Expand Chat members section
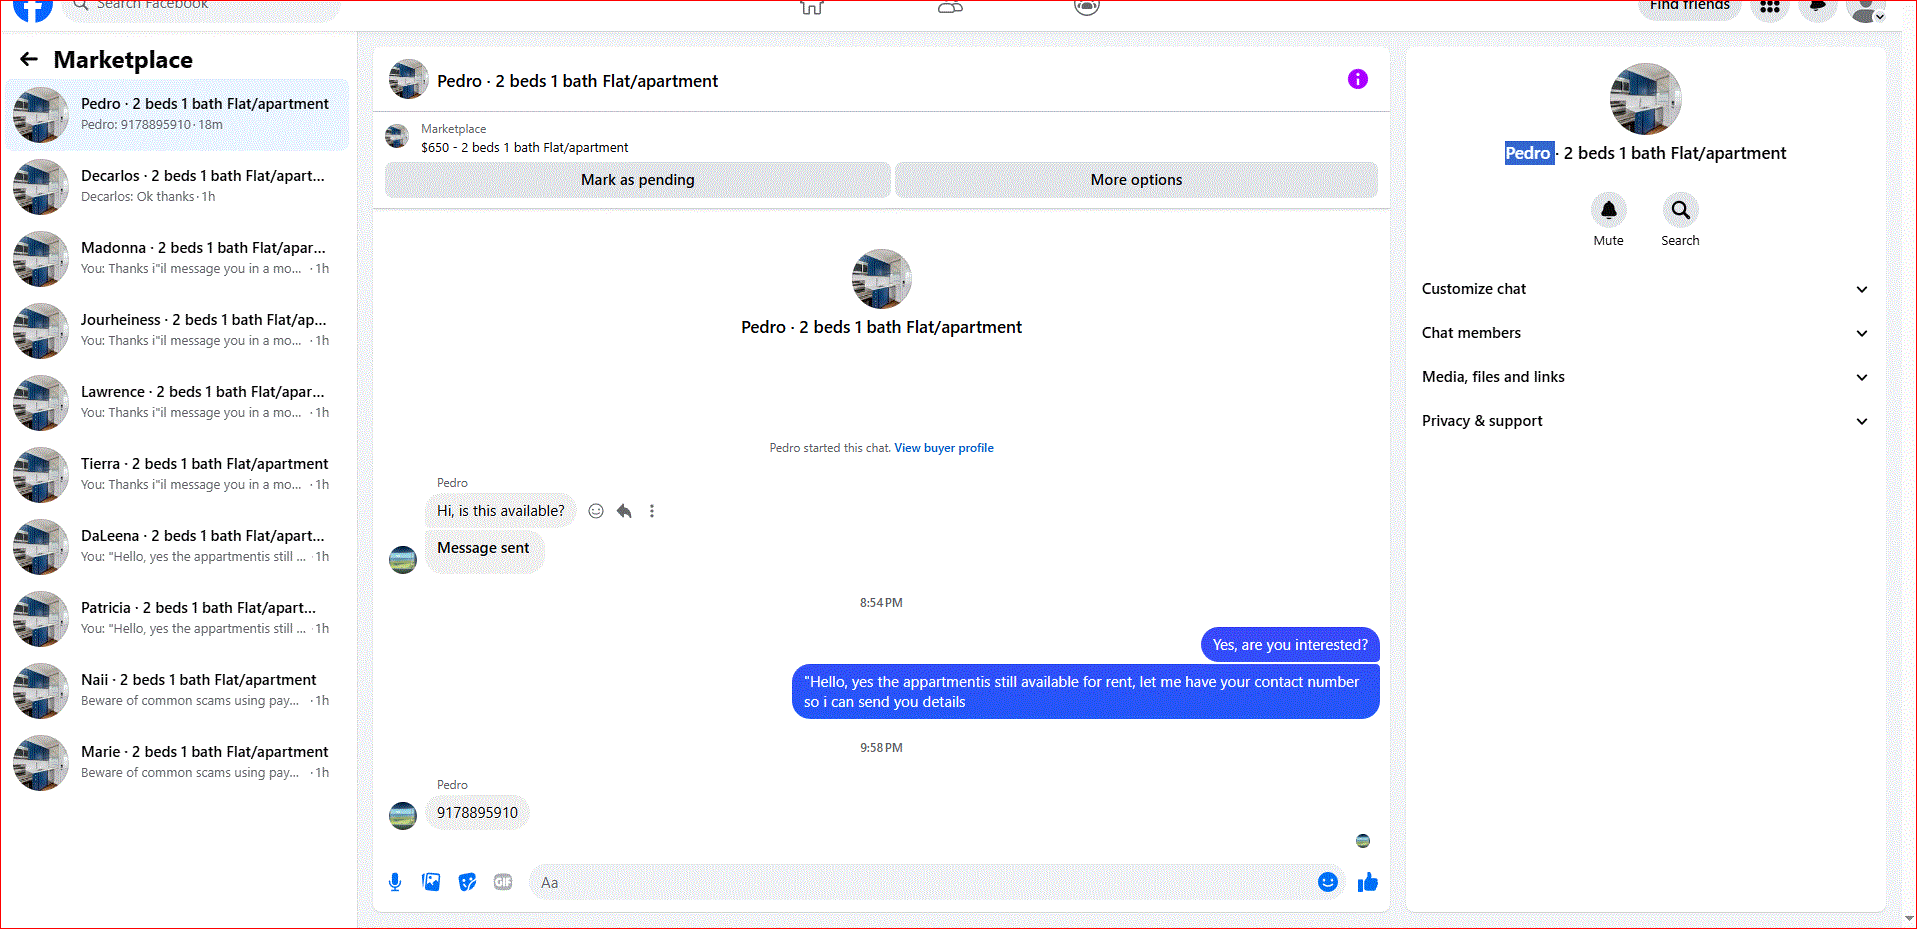The height and width of the screenshot is (929, 1917). 1645,333
